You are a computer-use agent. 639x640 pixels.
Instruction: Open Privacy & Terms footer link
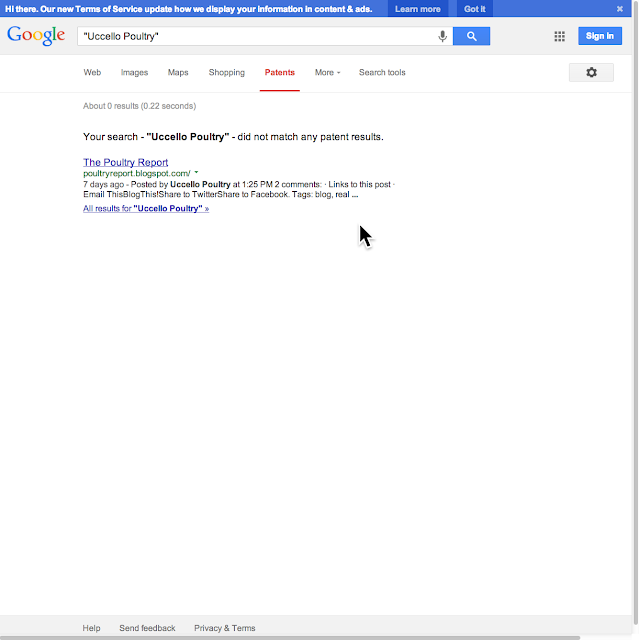[224, 628]
